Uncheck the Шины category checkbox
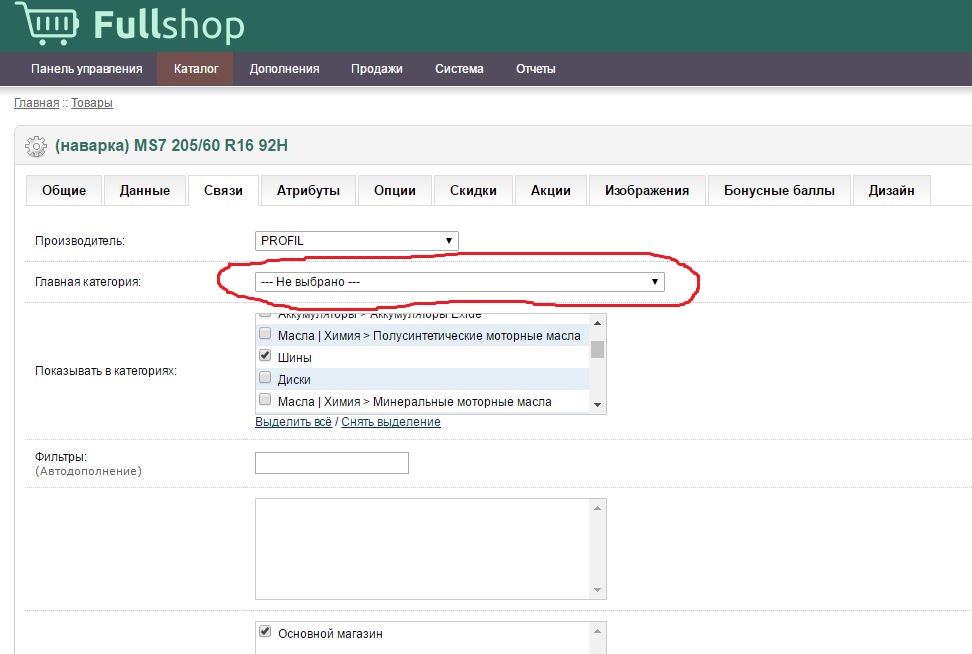Screen dimensions: 972x654 pos(265,356)
